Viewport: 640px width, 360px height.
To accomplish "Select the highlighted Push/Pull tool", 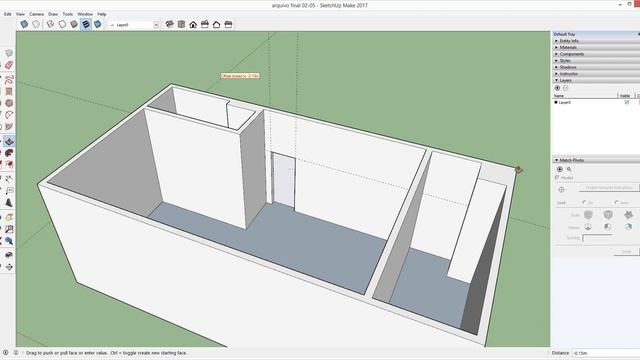I will pos(9,141).
